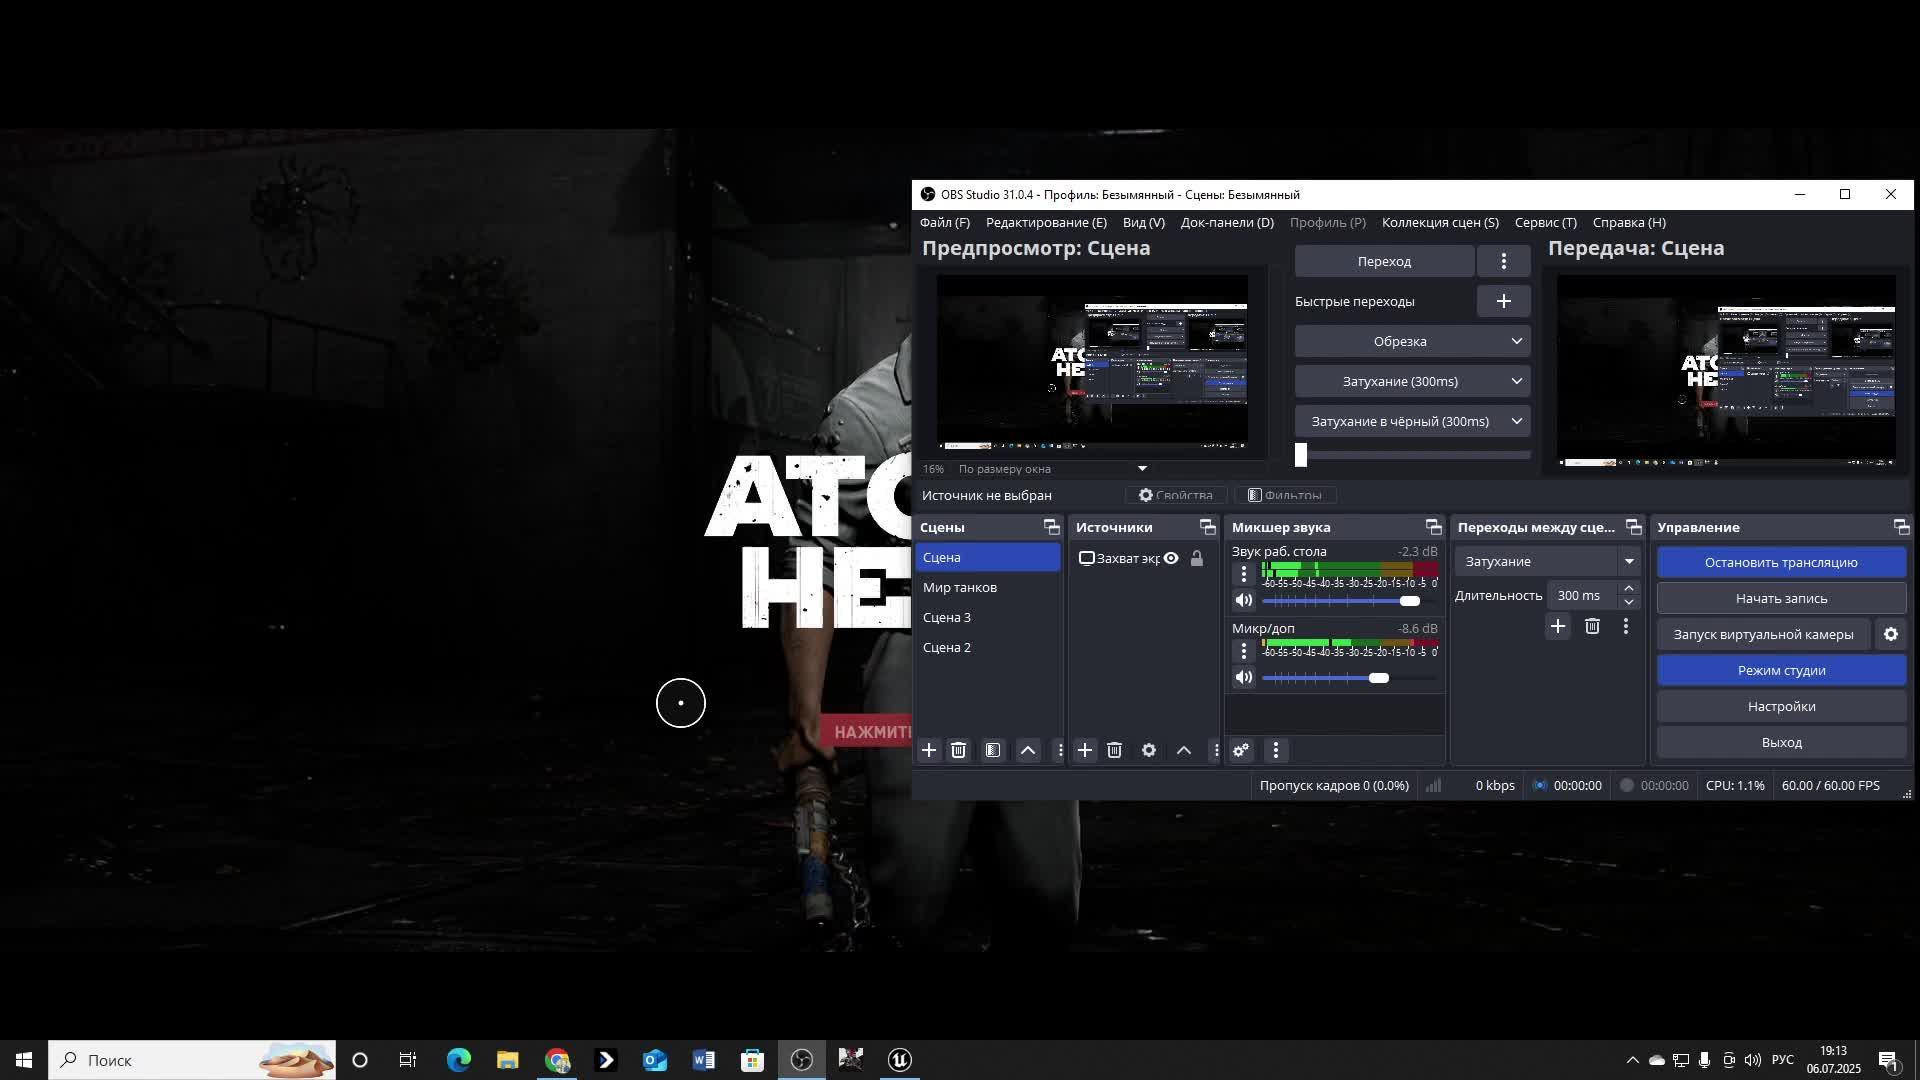Toggle lock on Захват экрана source
Image resolution: width=1920 pixels, height=1080 pixels.
click(1196, 558)
